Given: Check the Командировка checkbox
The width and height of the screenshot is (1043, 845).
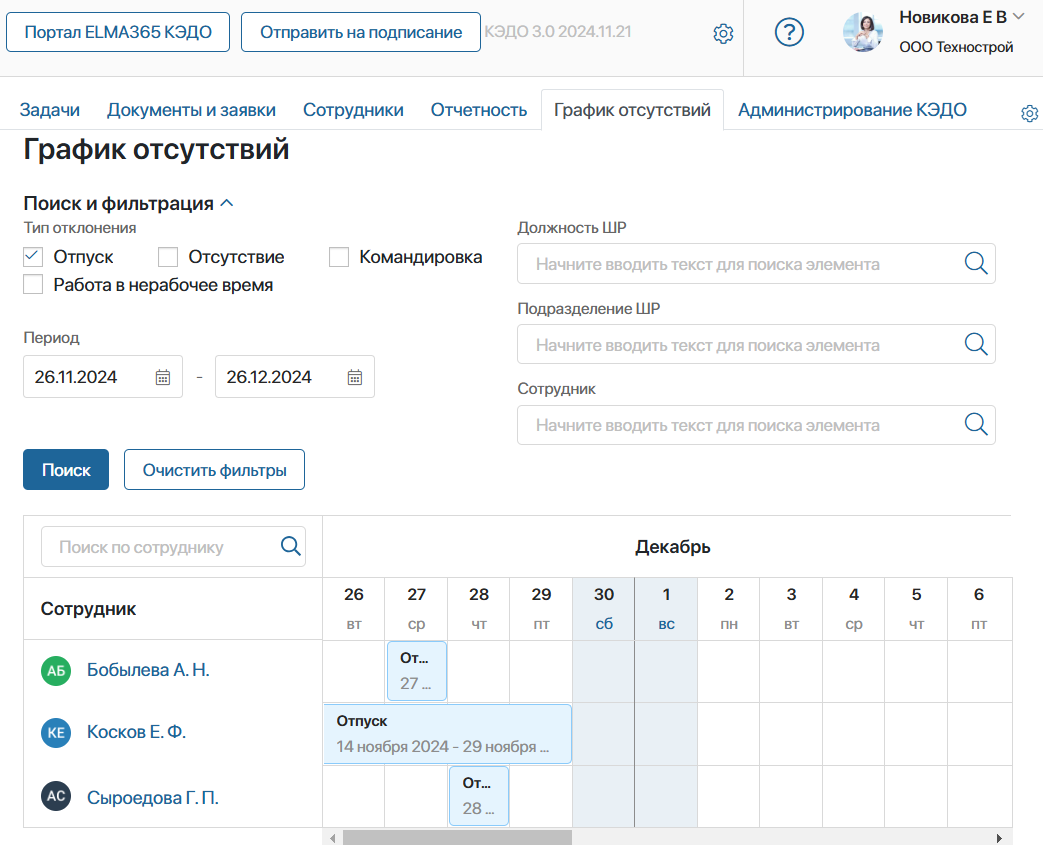Looking at the screenshot, I should tap(339, 257).
